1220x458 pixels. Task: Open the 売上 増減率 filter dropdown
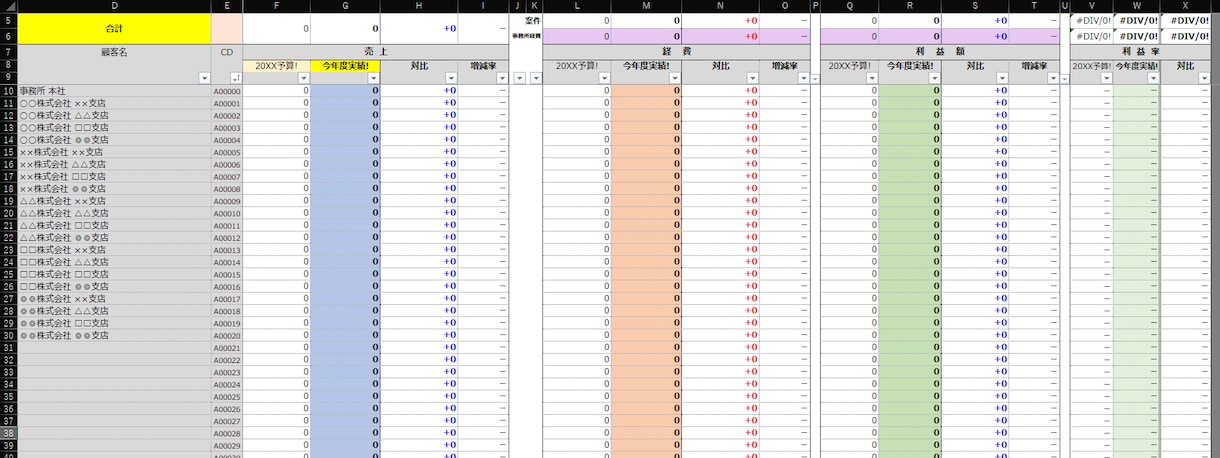(503, 78)
